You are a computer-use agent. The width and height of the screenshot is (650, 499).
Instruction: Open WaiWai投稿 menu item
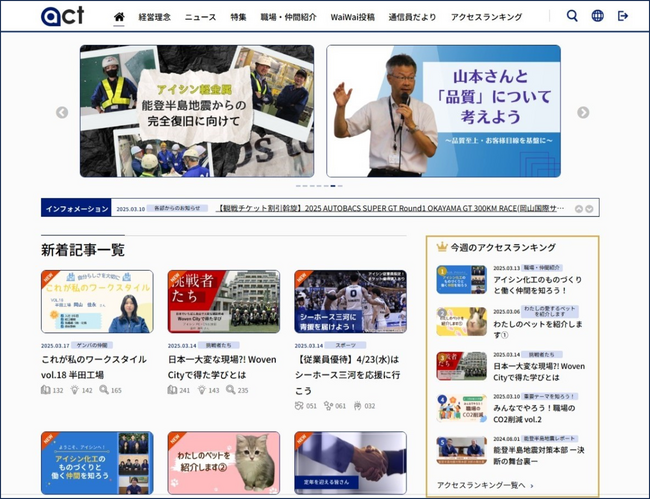click(352, 17)
